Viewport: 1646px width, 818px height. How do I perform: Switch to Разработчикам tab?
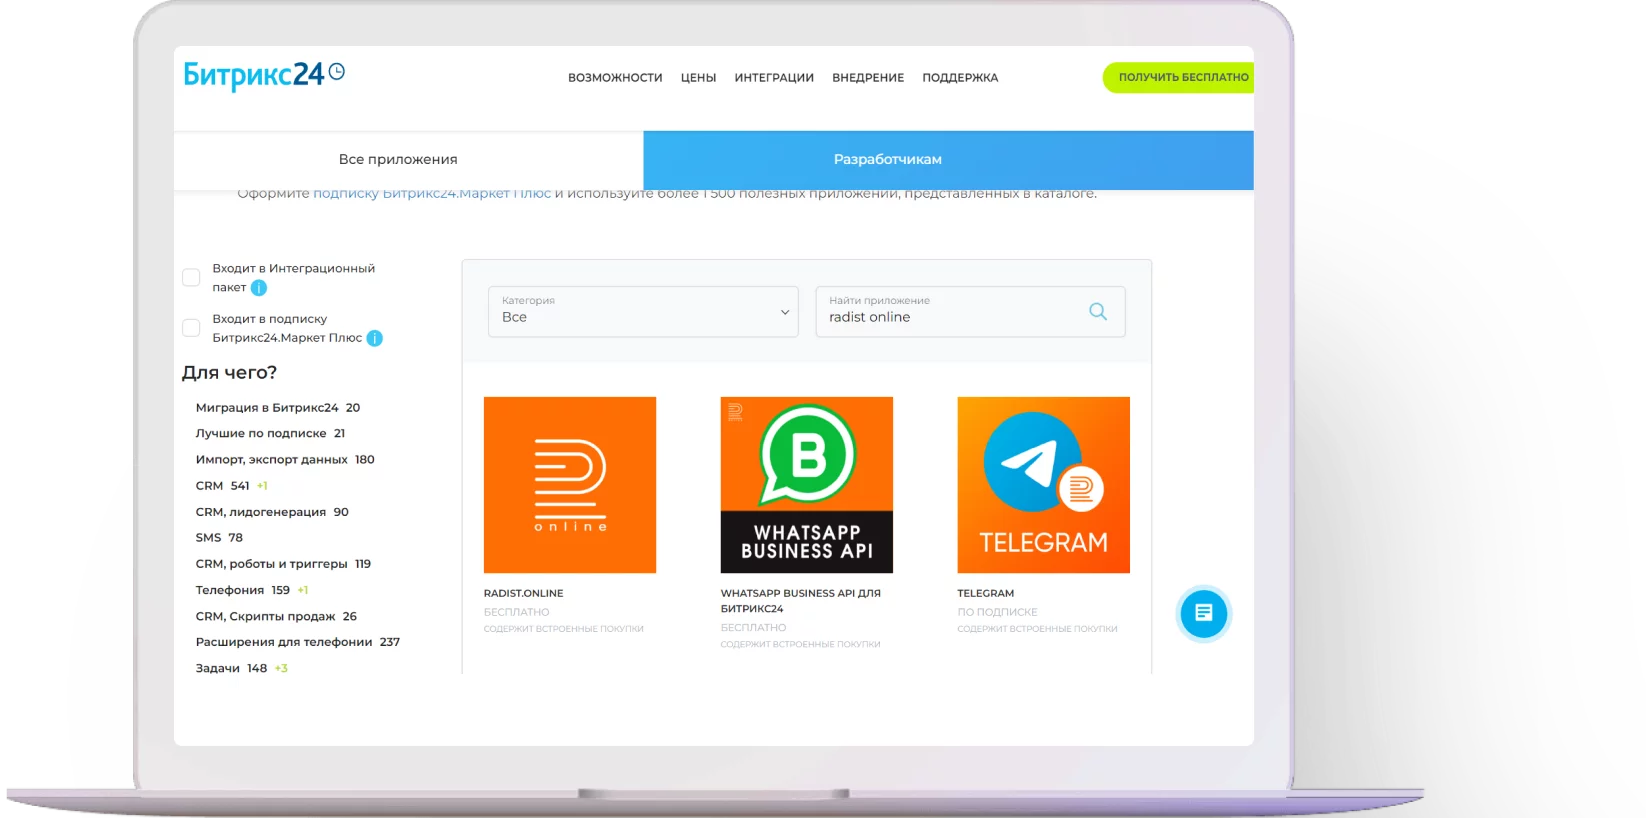coord(948,160)
